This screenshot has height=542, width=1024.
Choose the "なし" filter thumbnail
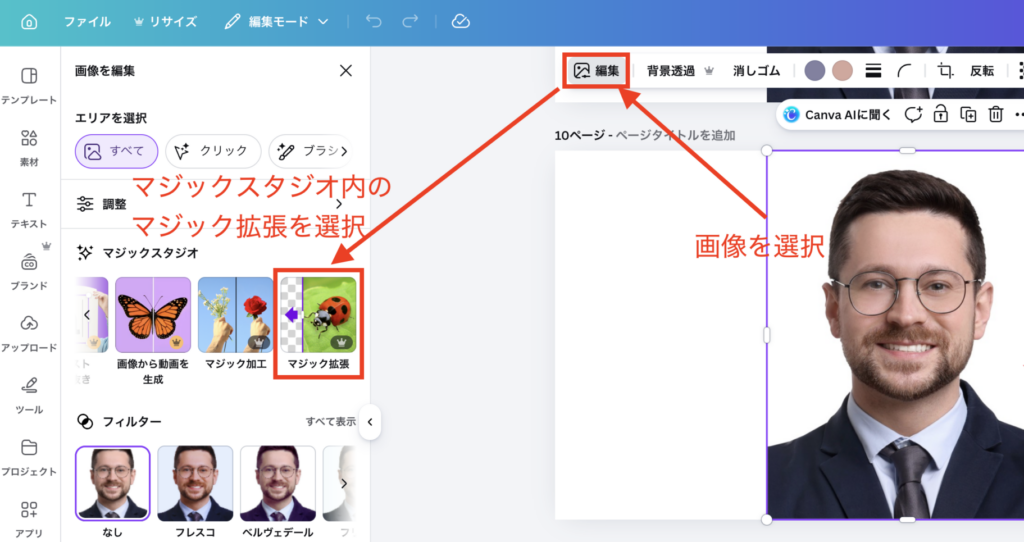point(112,484)
